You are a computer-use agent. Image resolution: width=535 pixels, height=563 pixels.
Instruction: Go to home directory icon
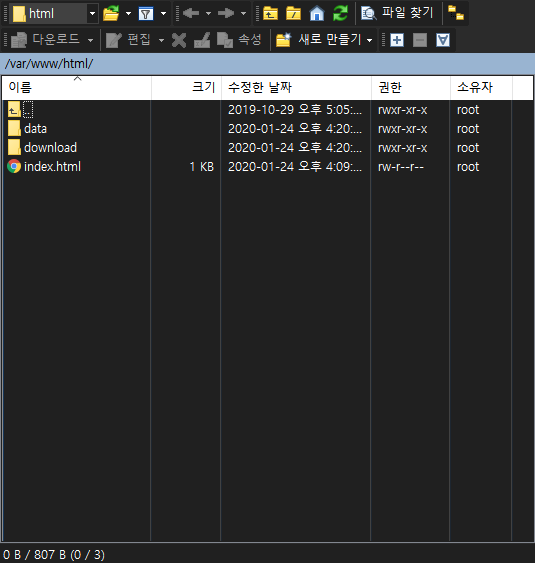[x=317, y=14]
